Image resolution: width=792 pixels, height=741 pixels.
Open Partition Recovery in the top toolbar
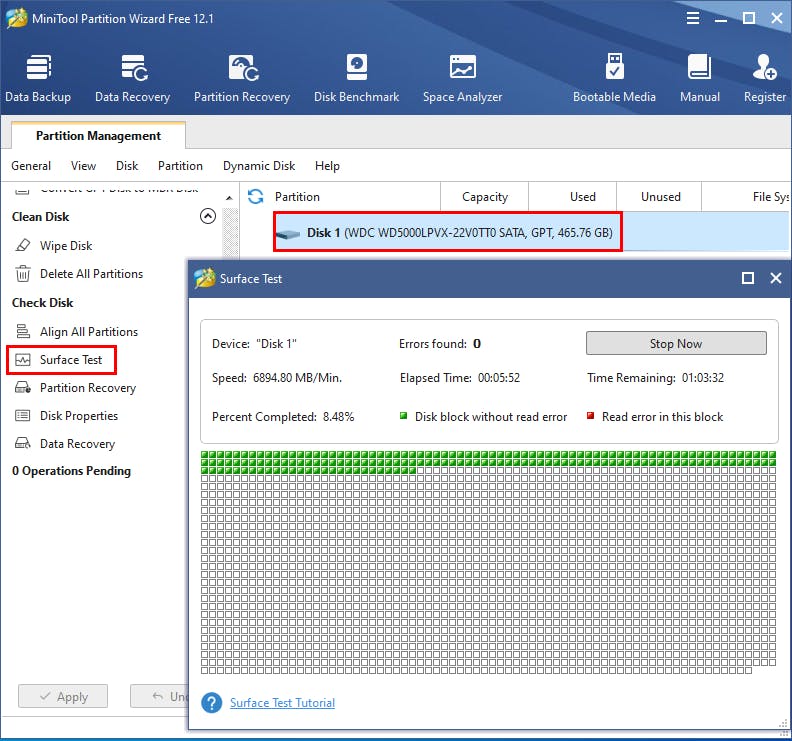(242, 78)
